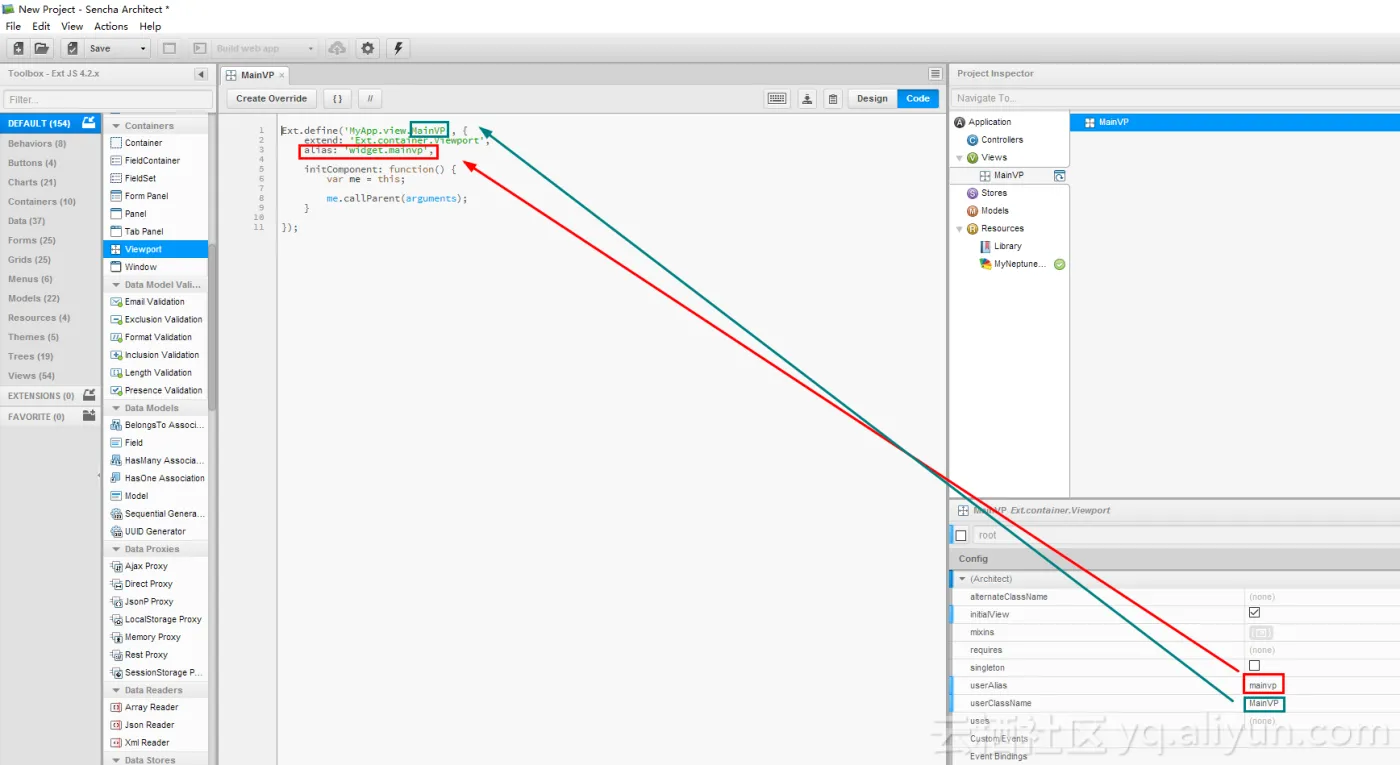Select the Stores node in inspector
1400x765 pixels.
[x=994, y=193]
